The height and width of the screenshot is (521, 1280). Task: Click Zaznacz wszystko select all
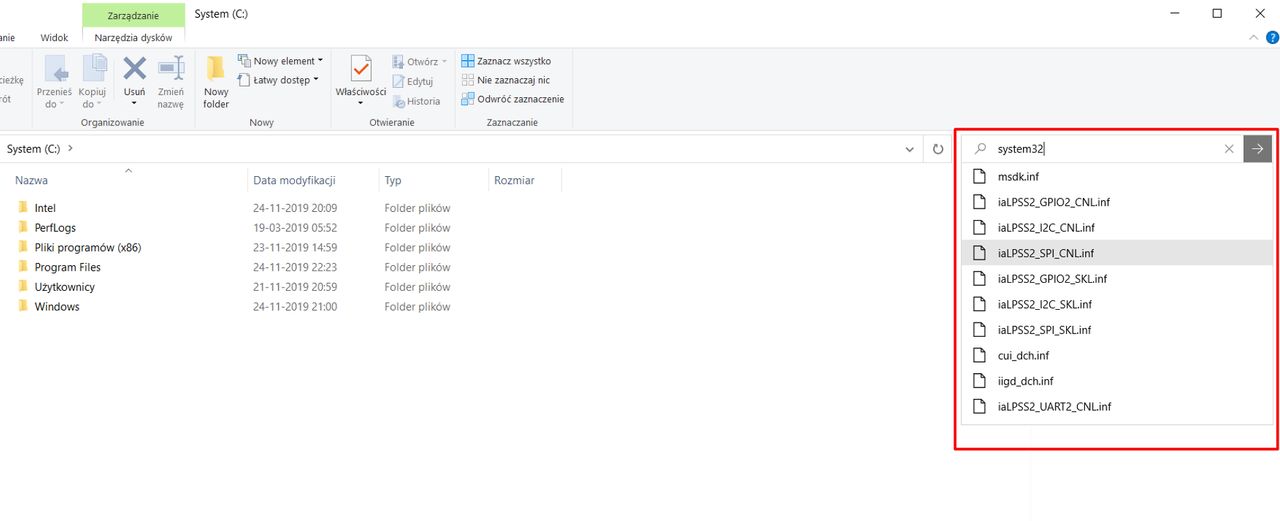[x=506, y=61]
